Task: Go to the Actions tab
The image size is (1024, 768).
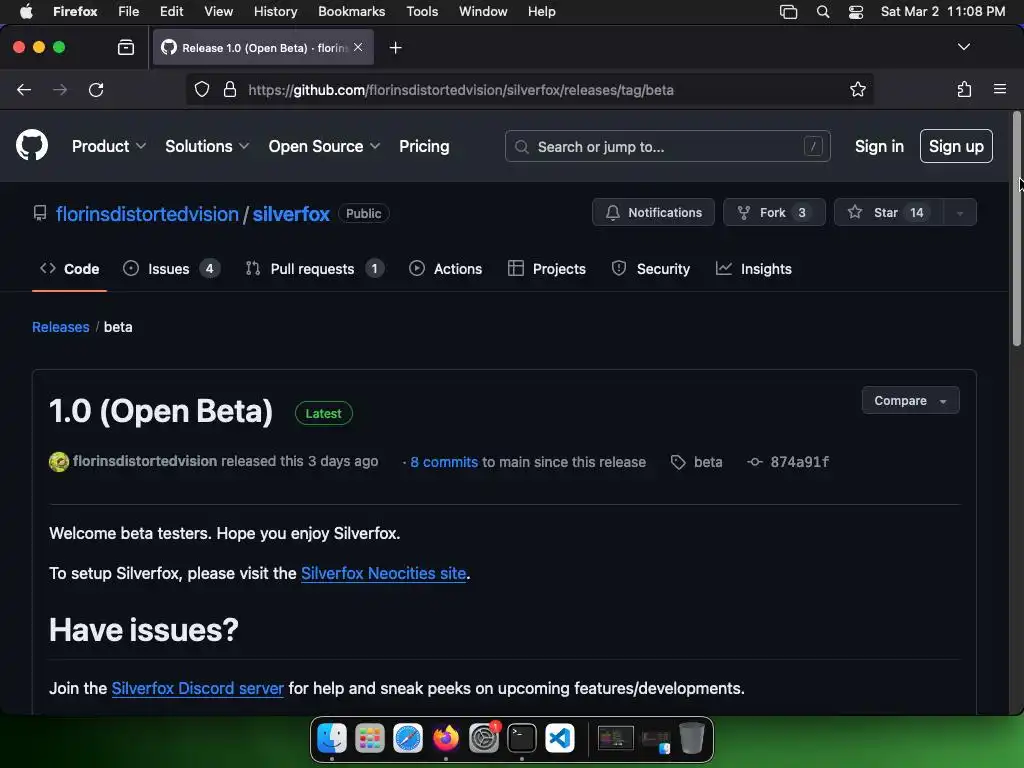Action: click(445, 269)
